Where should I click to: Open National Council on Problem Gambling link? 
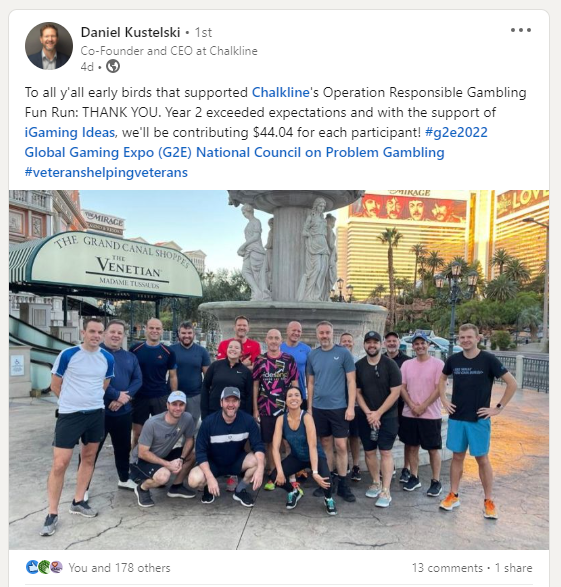tap(320, 152)
